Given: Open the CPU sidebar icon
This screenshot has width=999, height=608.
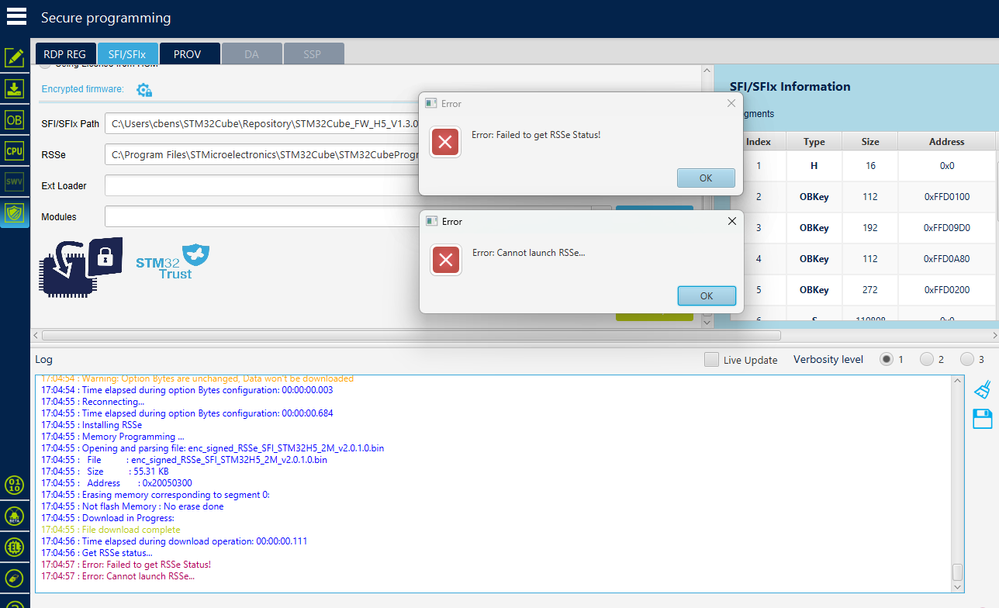Looking at the screenshot, I should click(x=14, y=151).
